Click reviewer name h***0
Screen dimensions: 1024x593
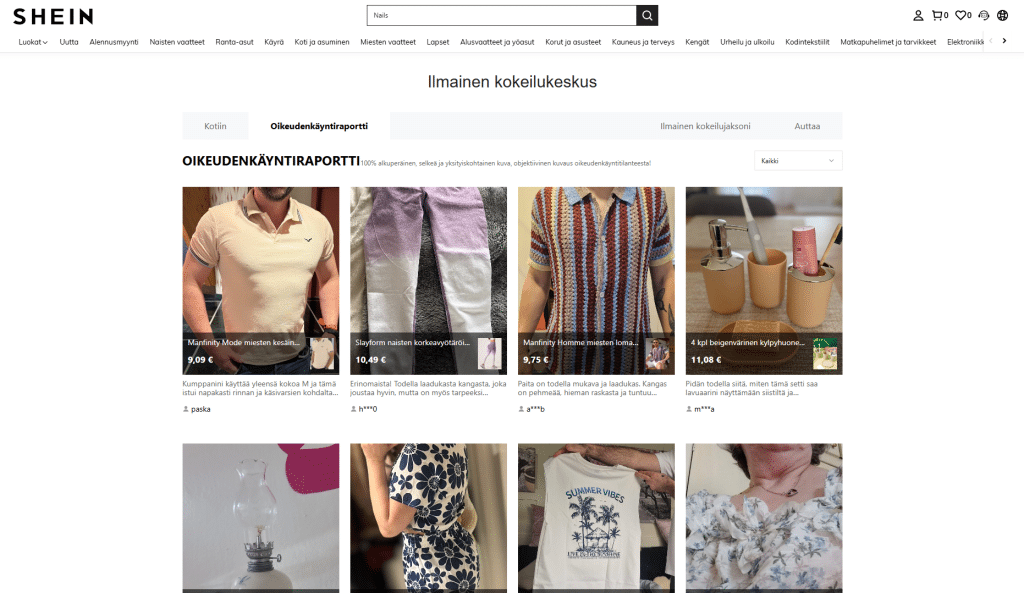pyautogui.click(x=368, y=409)
